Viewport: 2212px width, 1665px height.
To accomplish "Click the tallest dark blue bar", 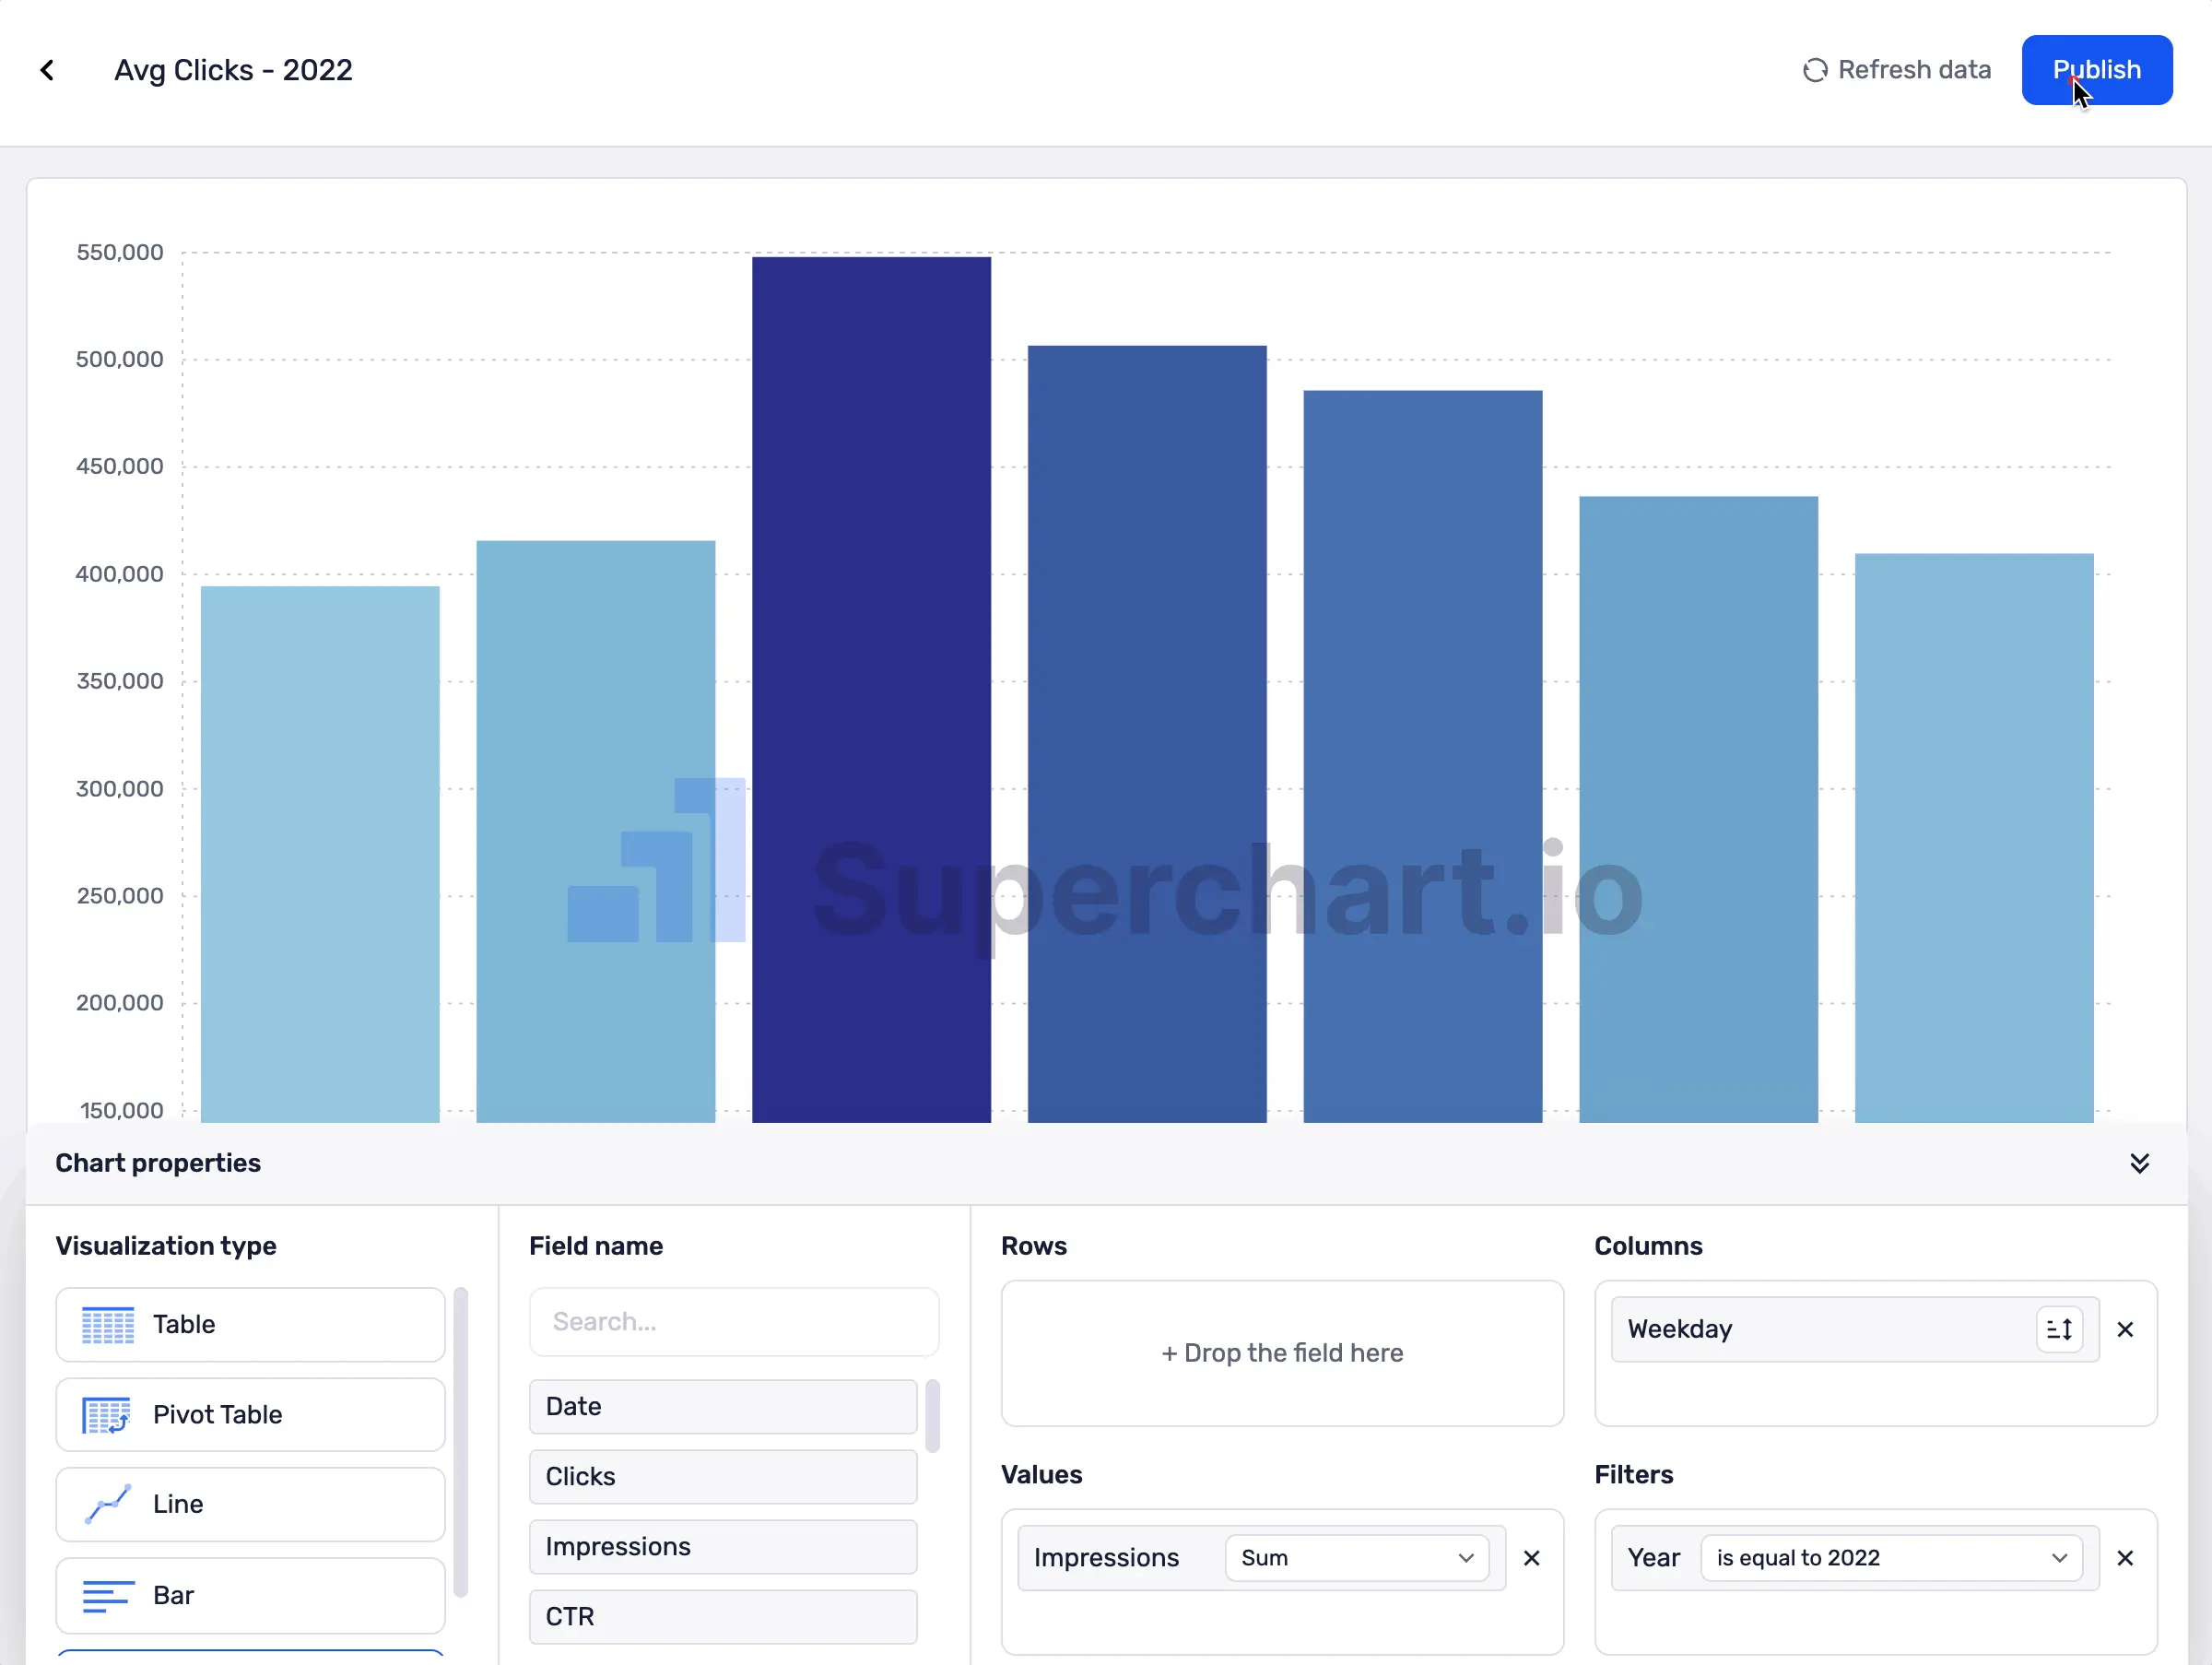I will pos(871,689).
